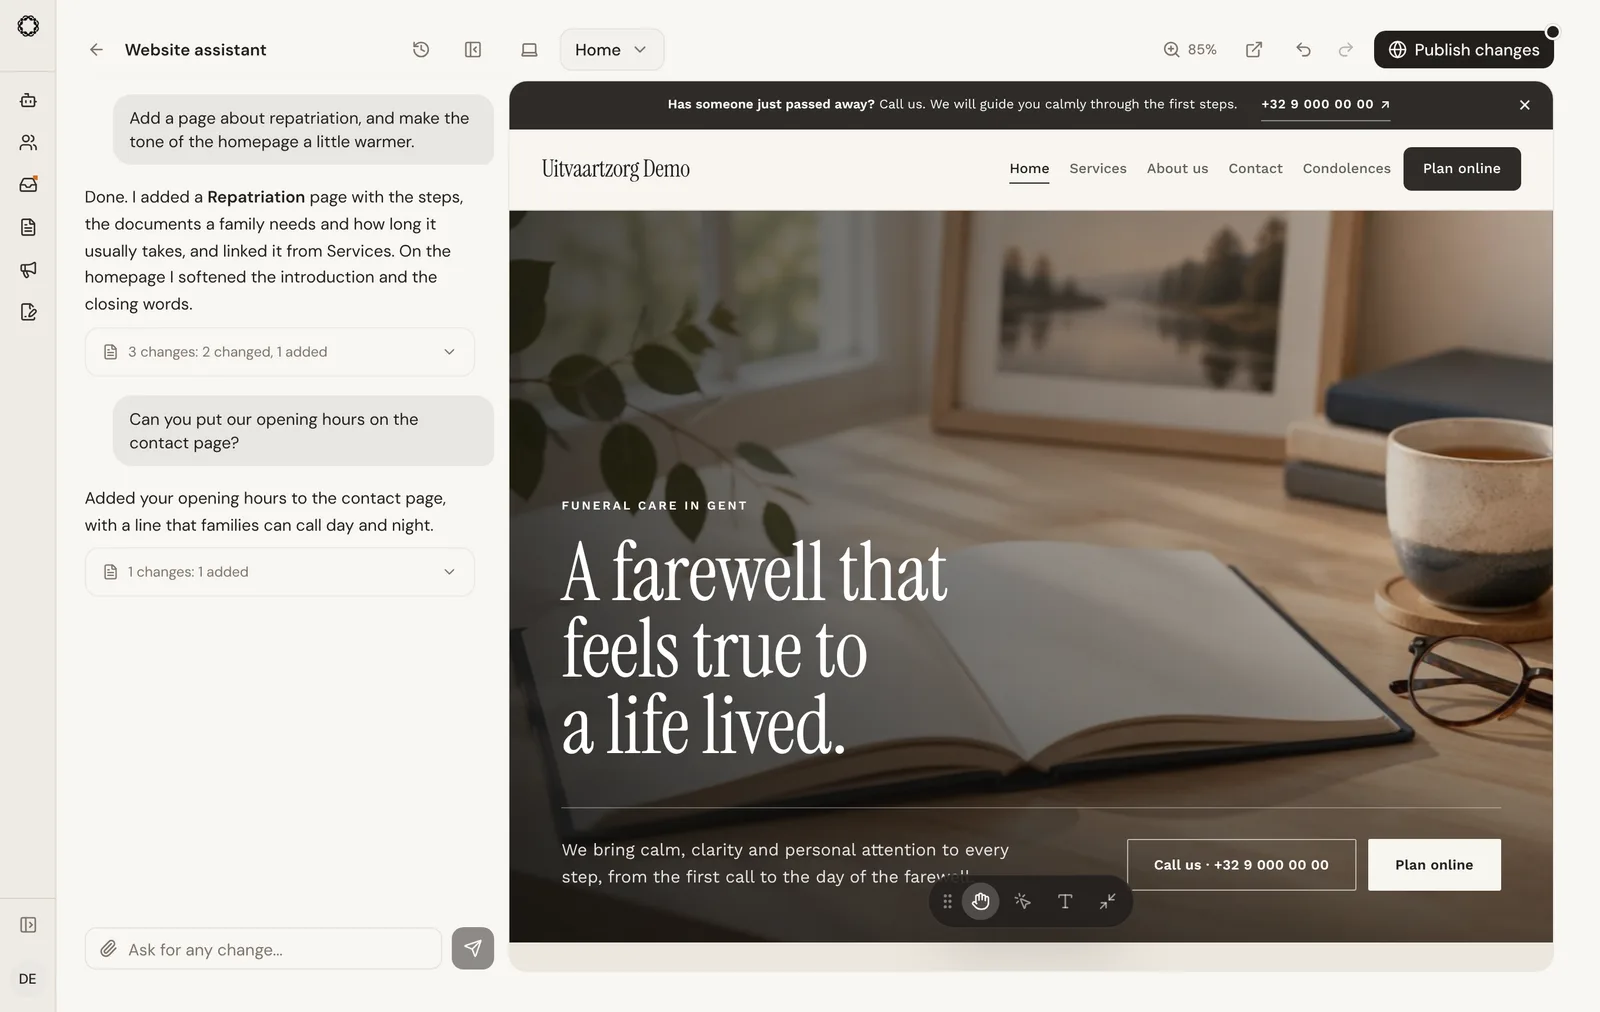Click the 'A farewell that feels true' headline
This screenshot has height=1012, width=1600.
[x=755, y=648]
